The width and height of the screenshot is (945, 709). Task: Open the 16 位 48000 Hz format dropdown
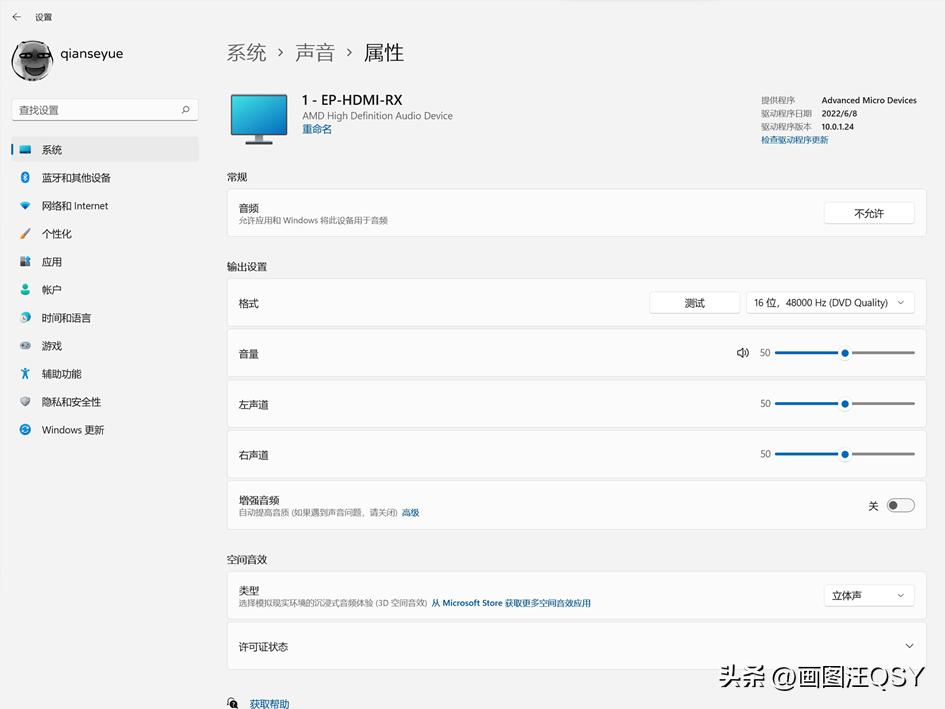[830, 303]
